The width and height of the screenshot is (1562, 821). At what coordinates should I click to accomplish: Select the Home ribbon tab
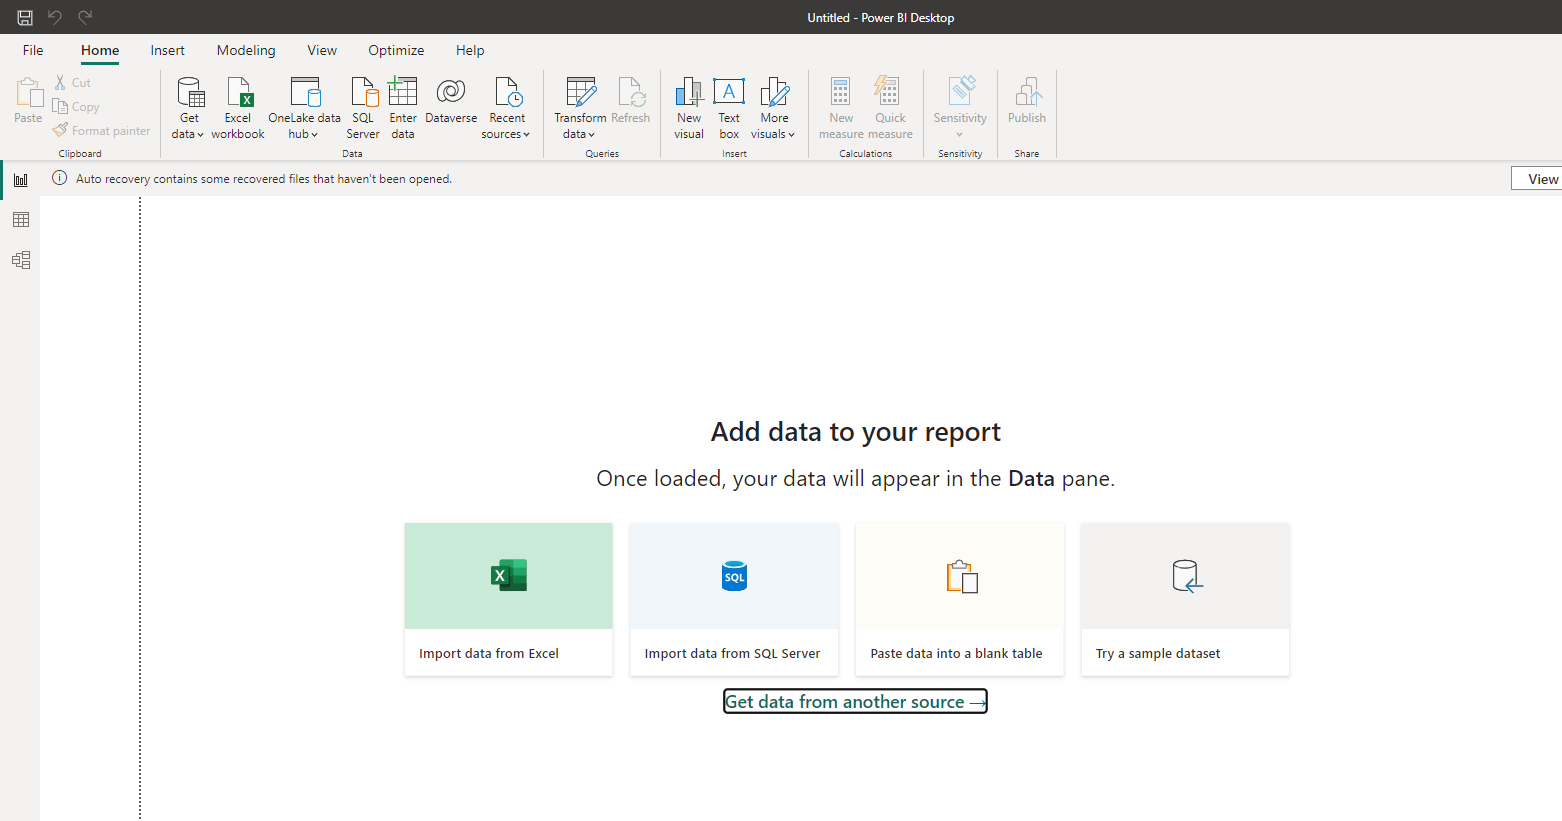click(100, 50)
